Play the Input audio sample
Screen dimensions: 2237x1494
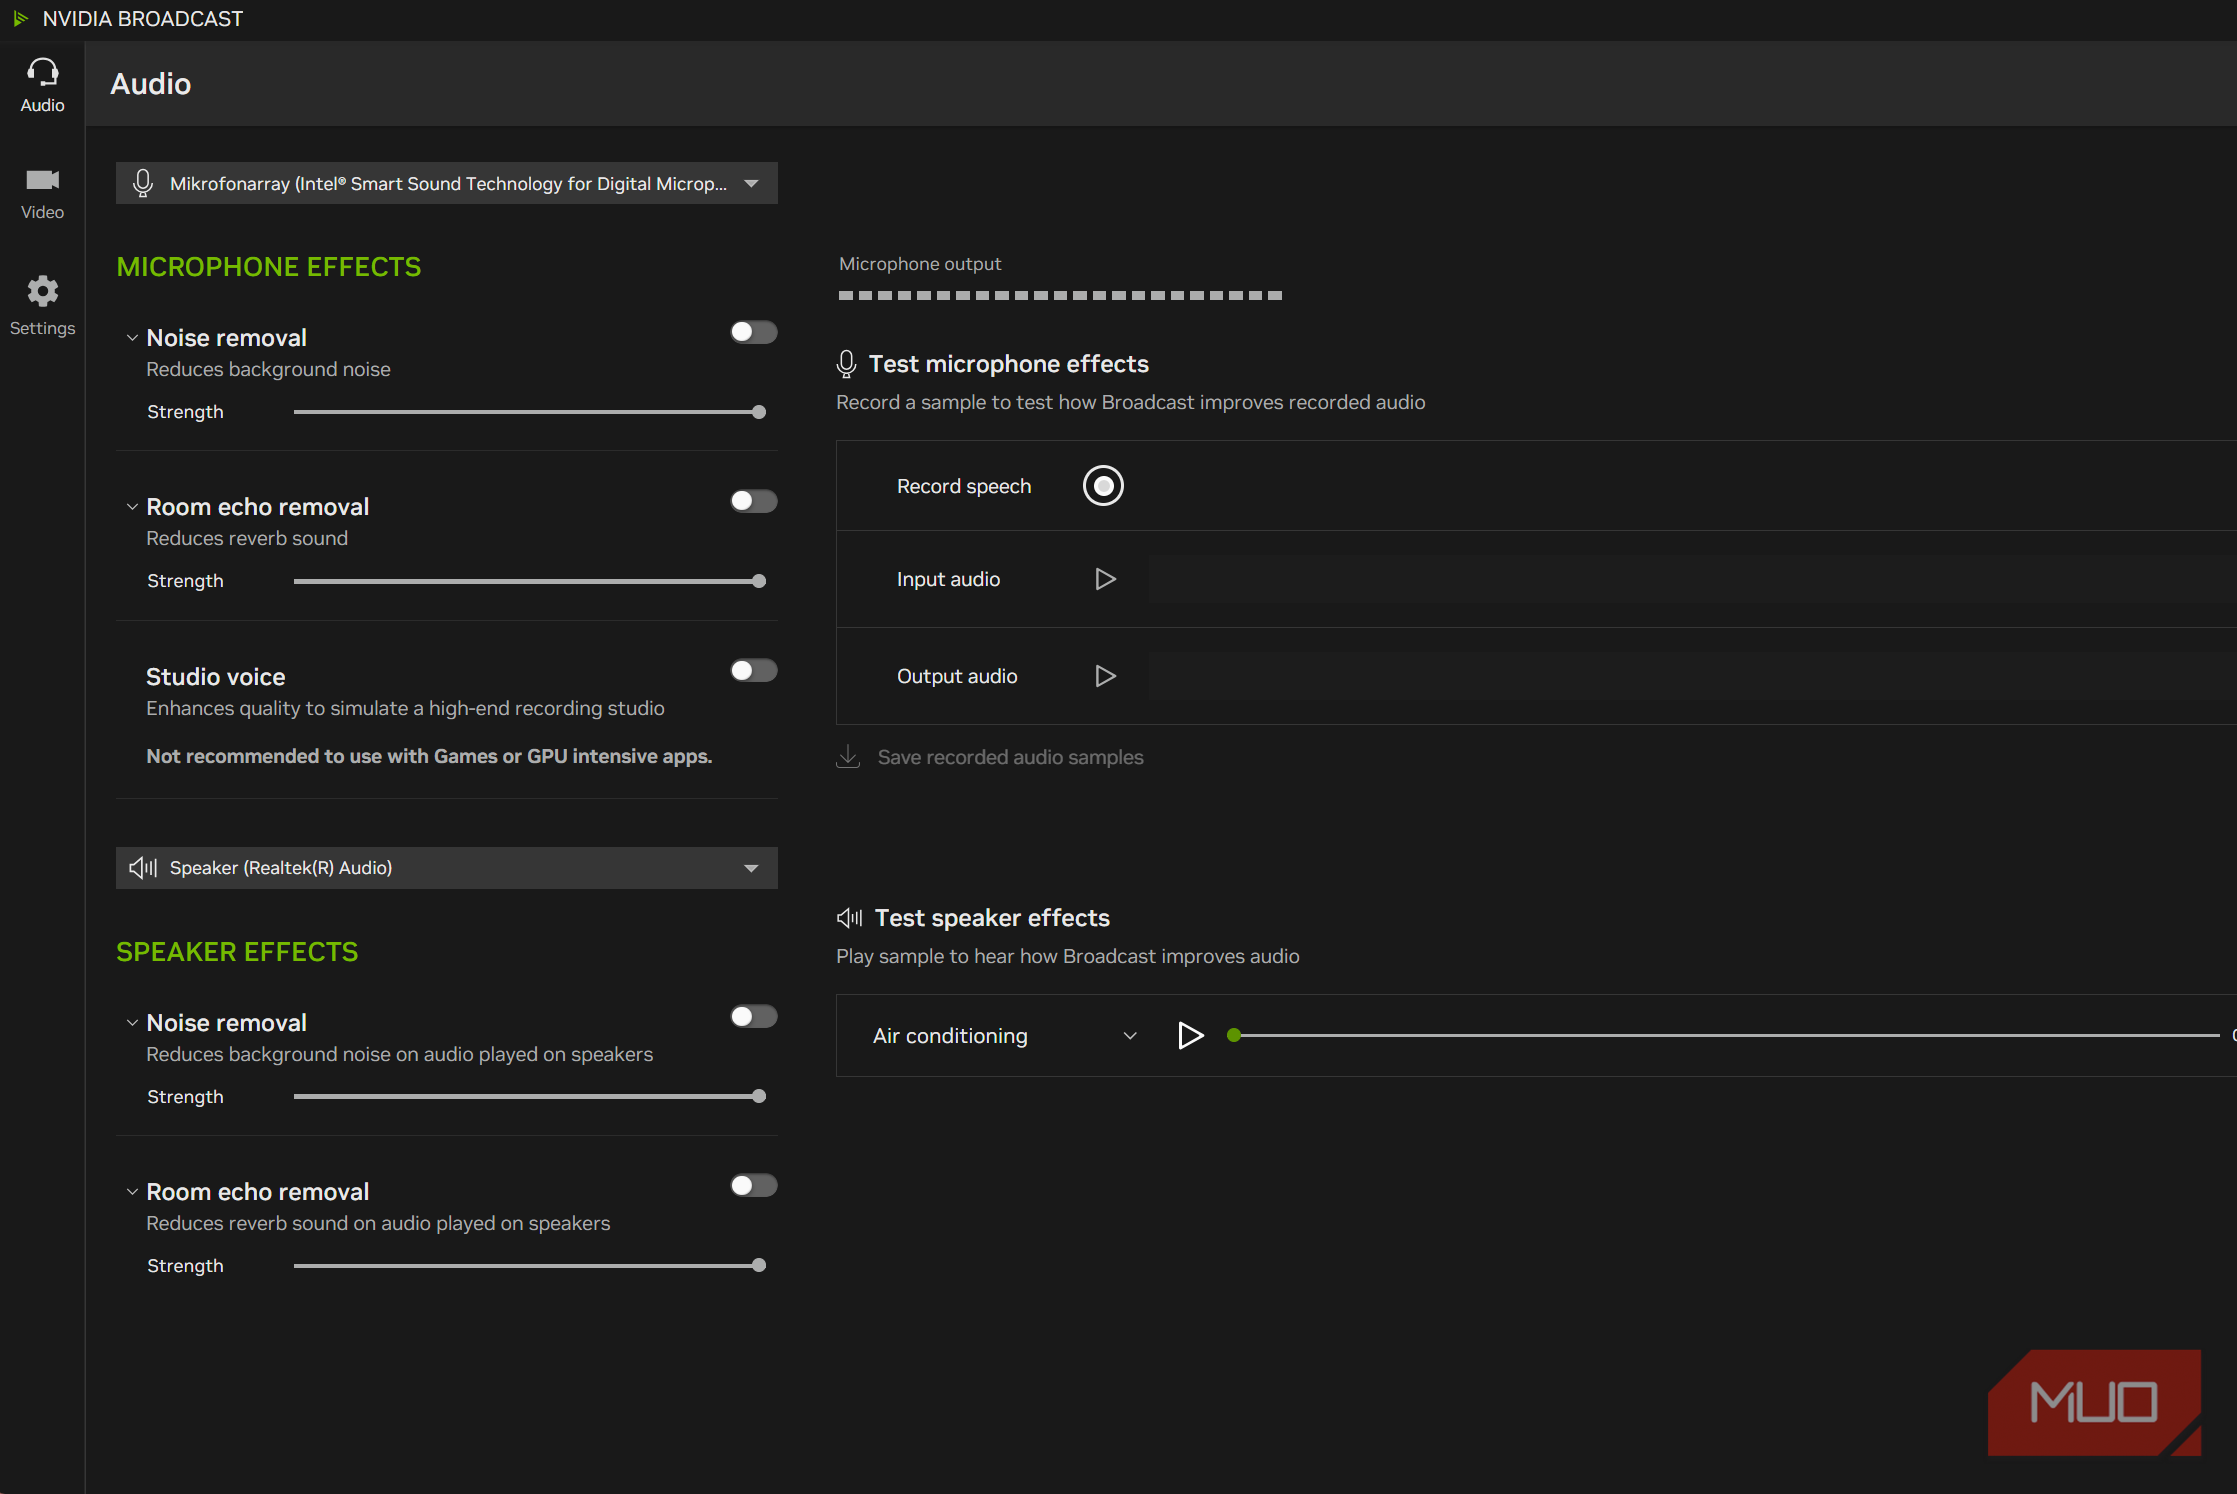[x=1105, y=579]
